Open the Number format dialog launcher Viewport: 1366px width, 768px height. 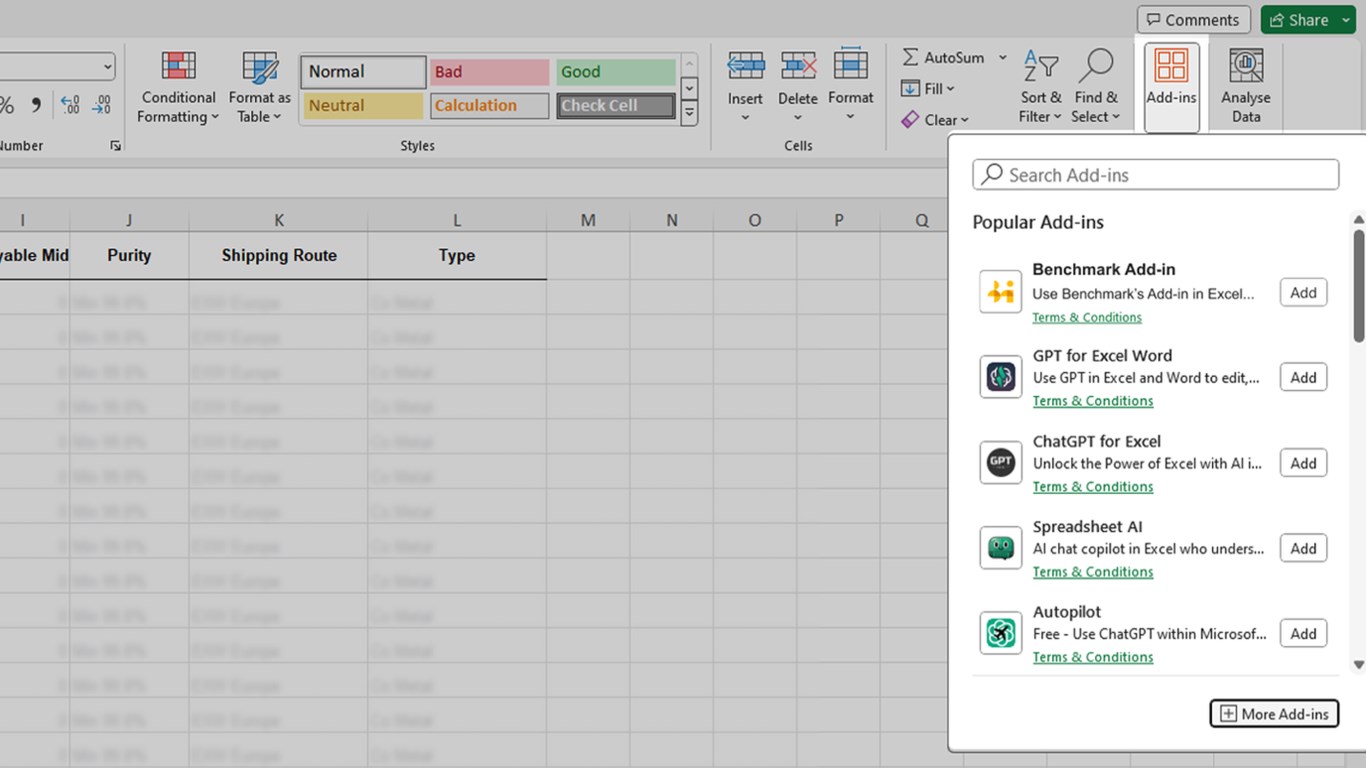pos(116,146)
